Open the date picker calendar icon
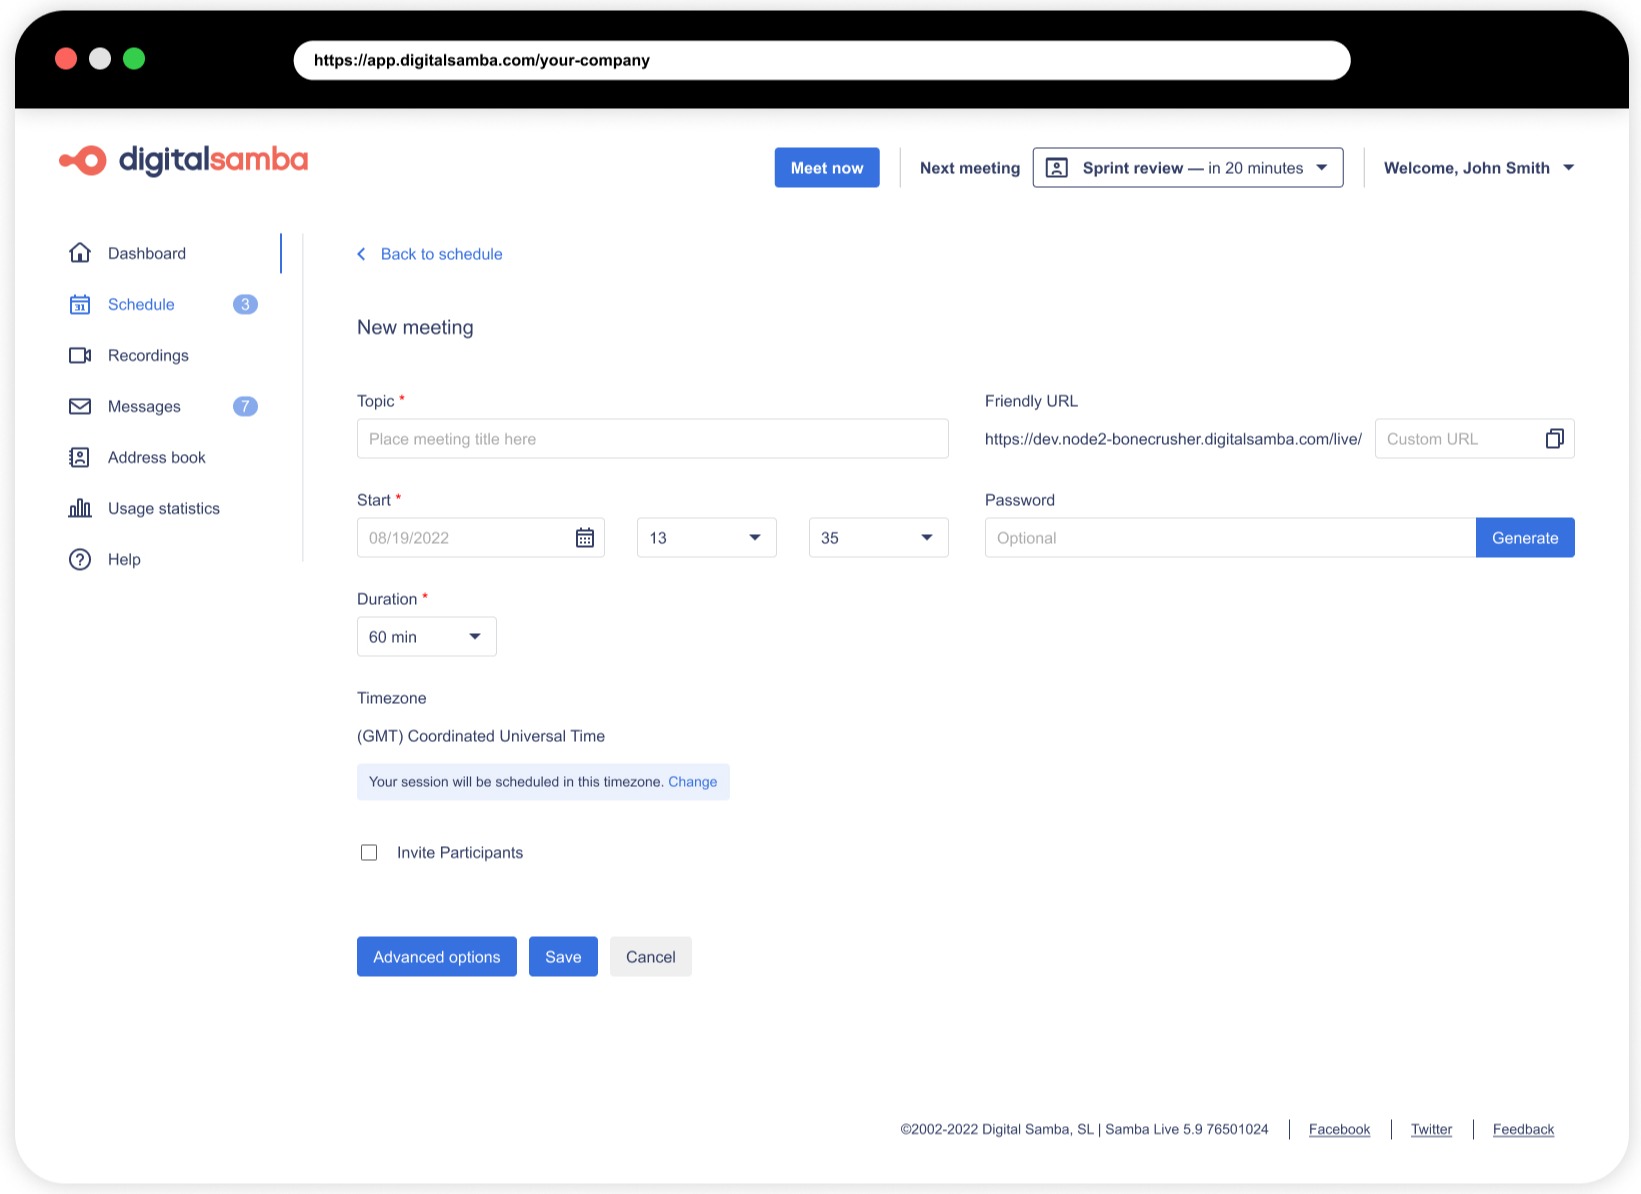The height and width of the screenshot is (1194, 1641). tap(585, 538)
